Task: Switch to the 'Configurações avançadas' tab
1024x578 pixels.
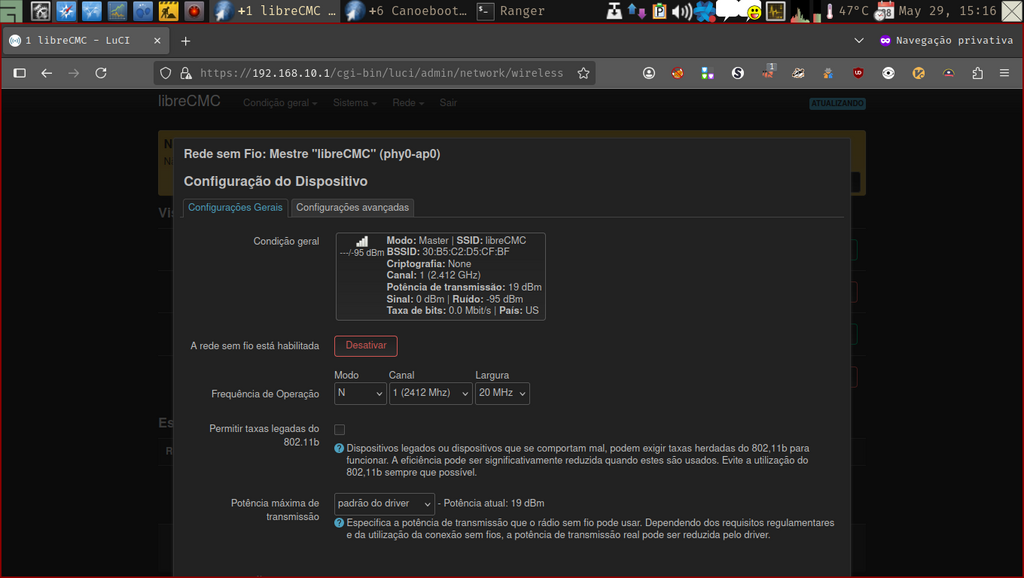Action: click(x=352, y=207)
